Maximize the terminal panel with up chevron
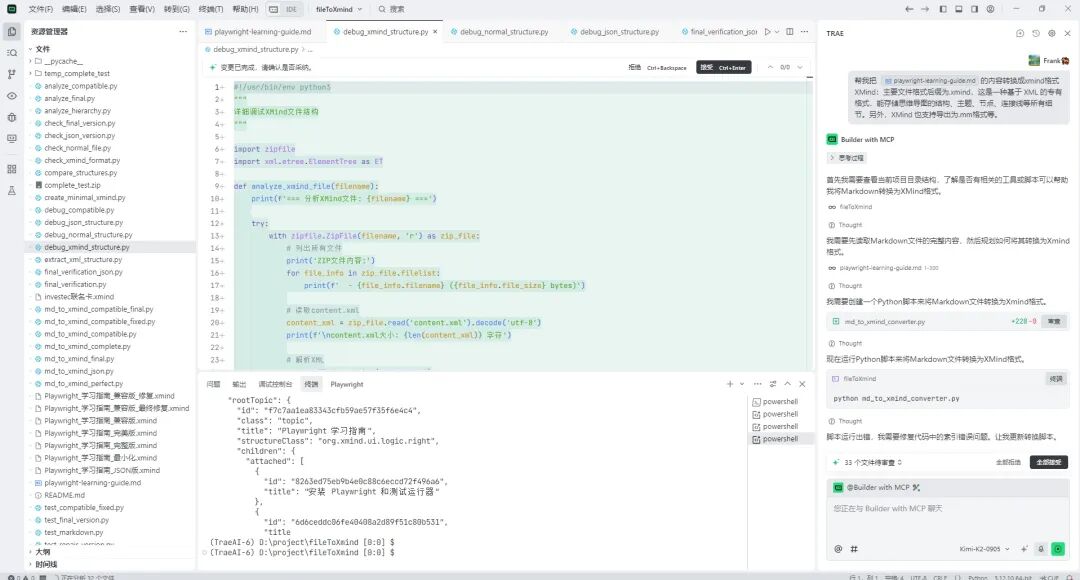The image size is (1080, 580). pos(787,384)
